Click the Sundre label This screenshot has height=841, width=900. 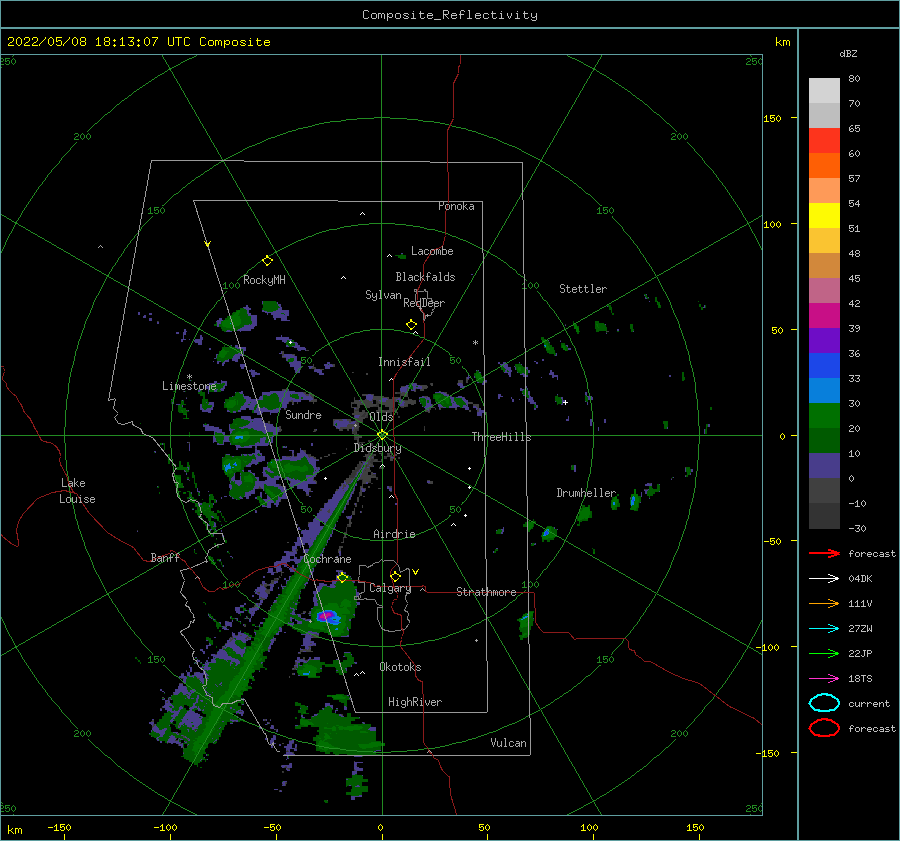click(x=303, y=414)
